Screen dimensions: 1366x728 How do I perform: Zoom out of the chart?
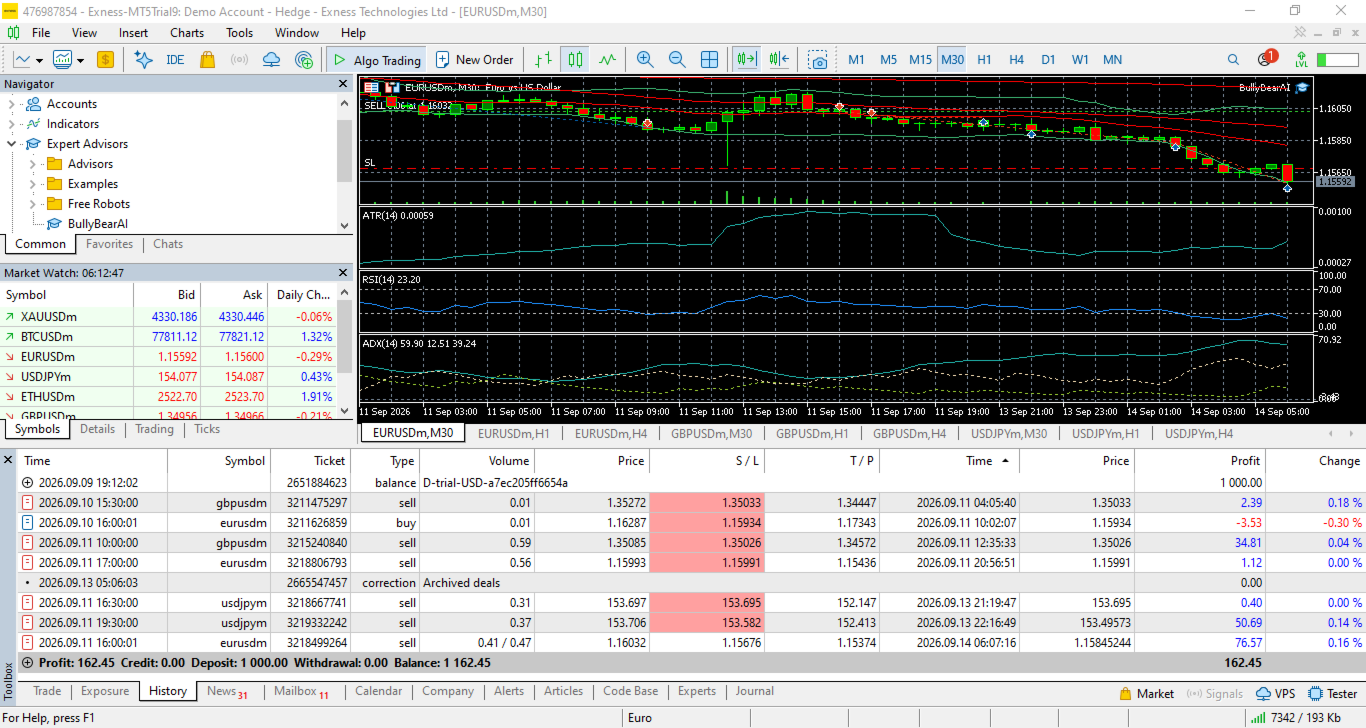(x=677, y=59)
